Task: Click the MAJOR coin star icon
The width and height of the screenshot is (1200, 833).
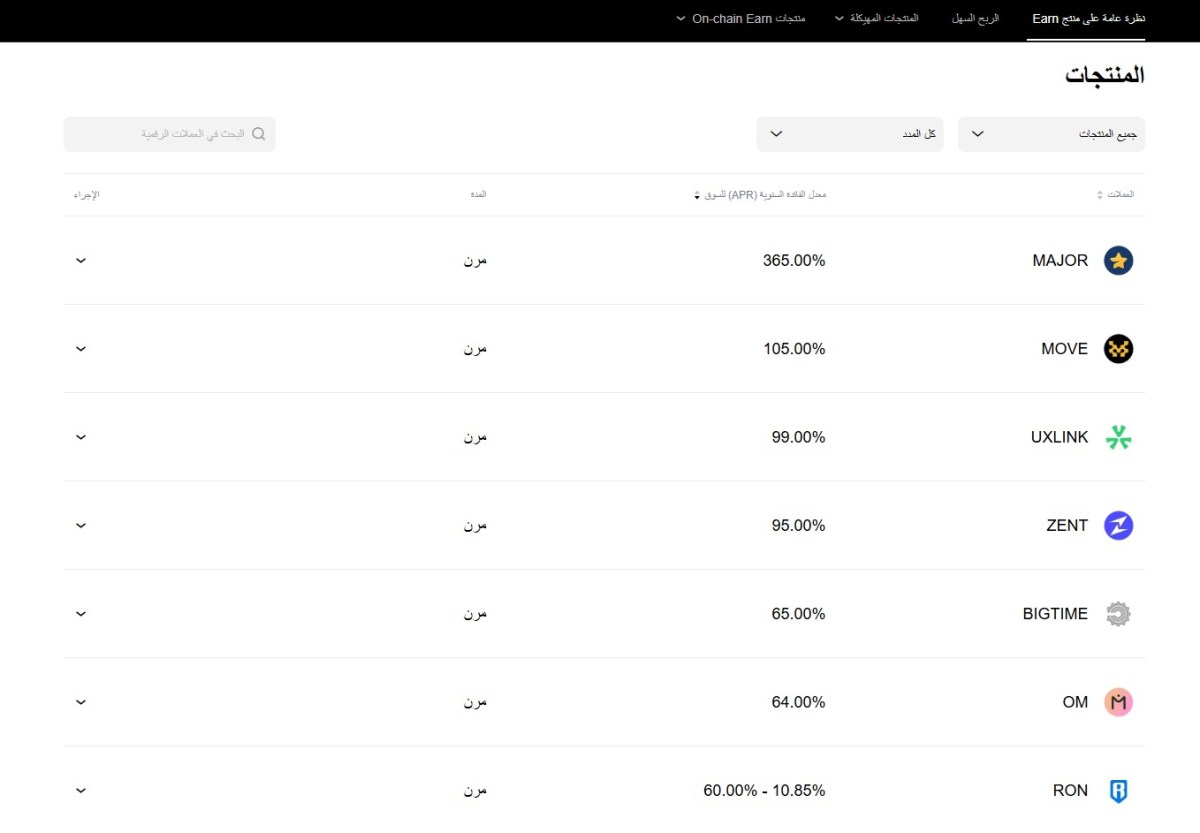Action: click(1118, 261)
